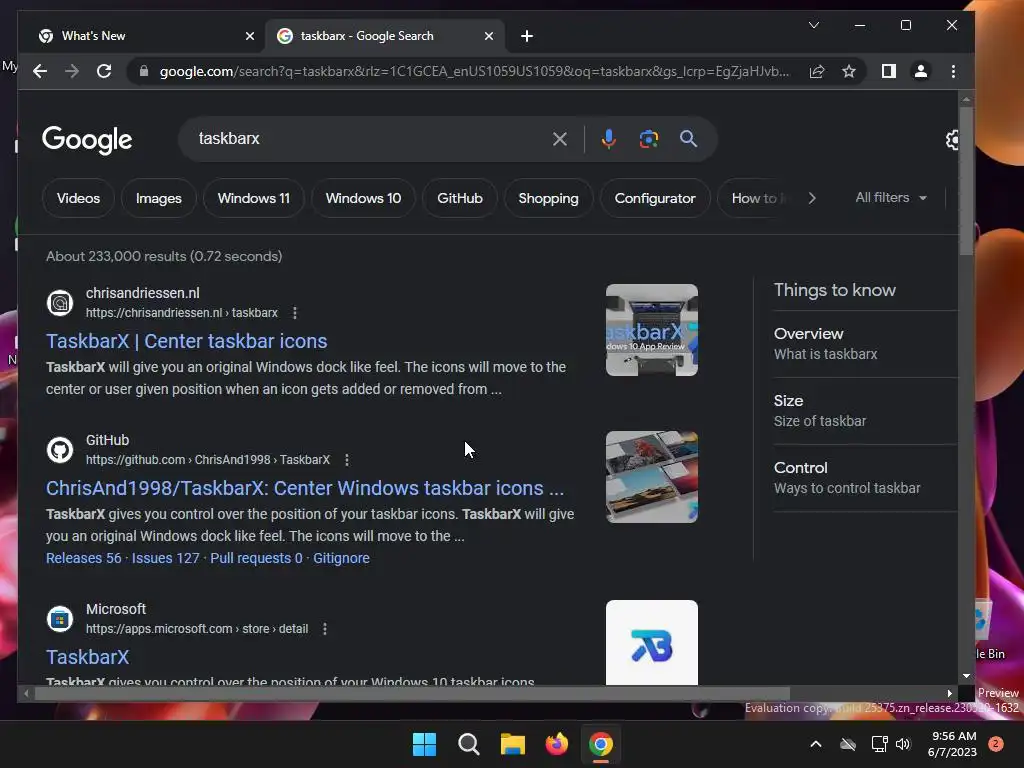The width and height of the screenshot is (1024, 768).
Task: Launch Firefox from taskbar
Action: tap(556, 744)
